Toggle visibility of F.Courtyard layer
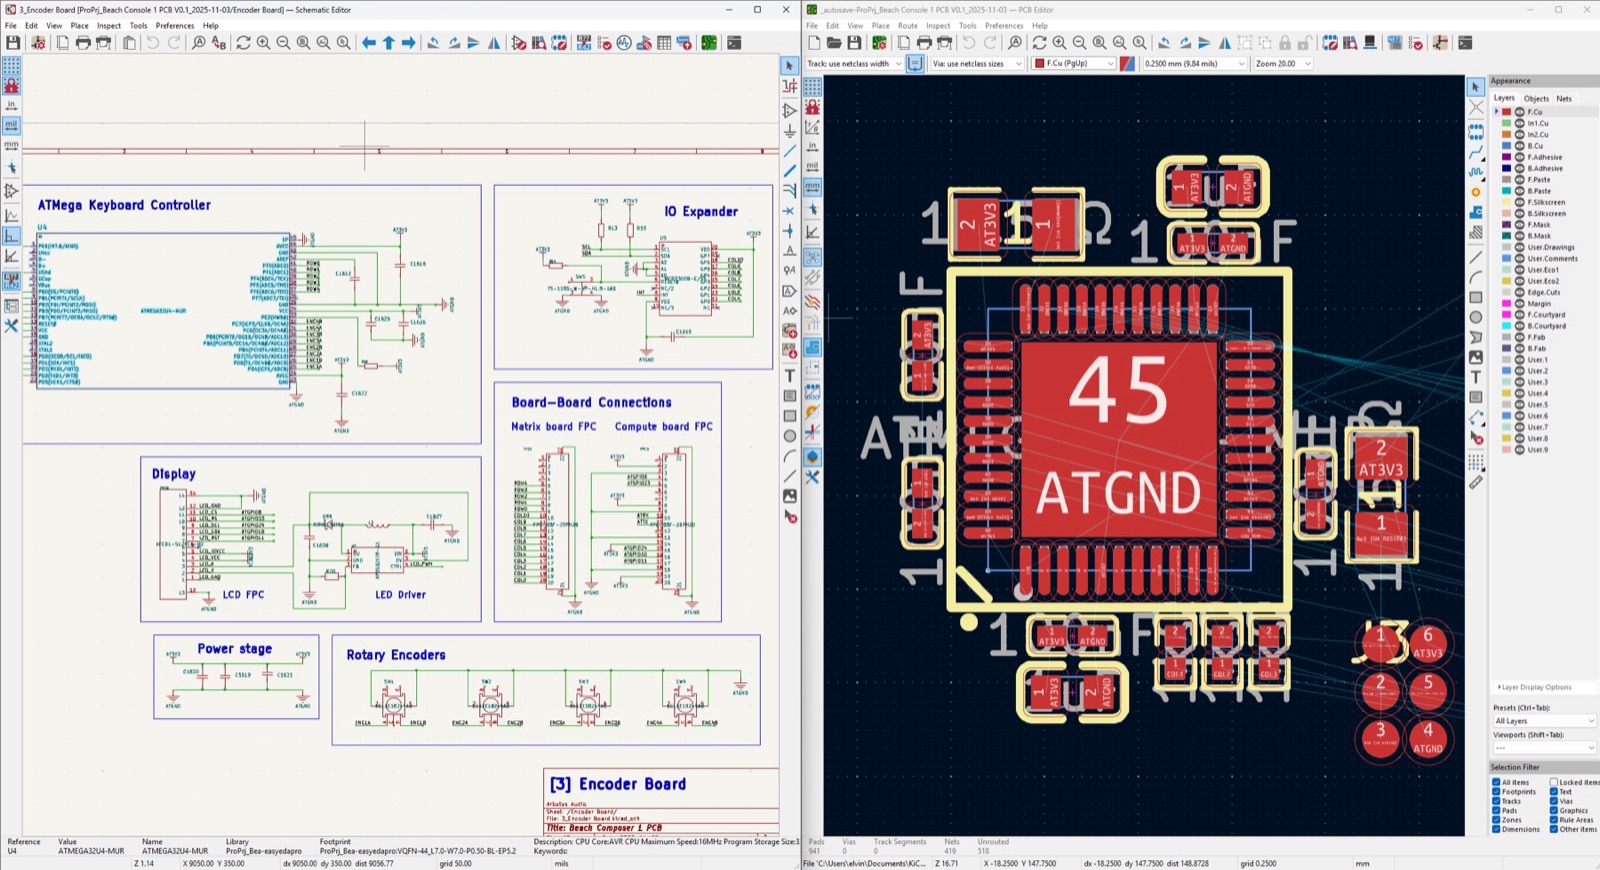This screenshot has width=1600, height=870. (1520, 315)
